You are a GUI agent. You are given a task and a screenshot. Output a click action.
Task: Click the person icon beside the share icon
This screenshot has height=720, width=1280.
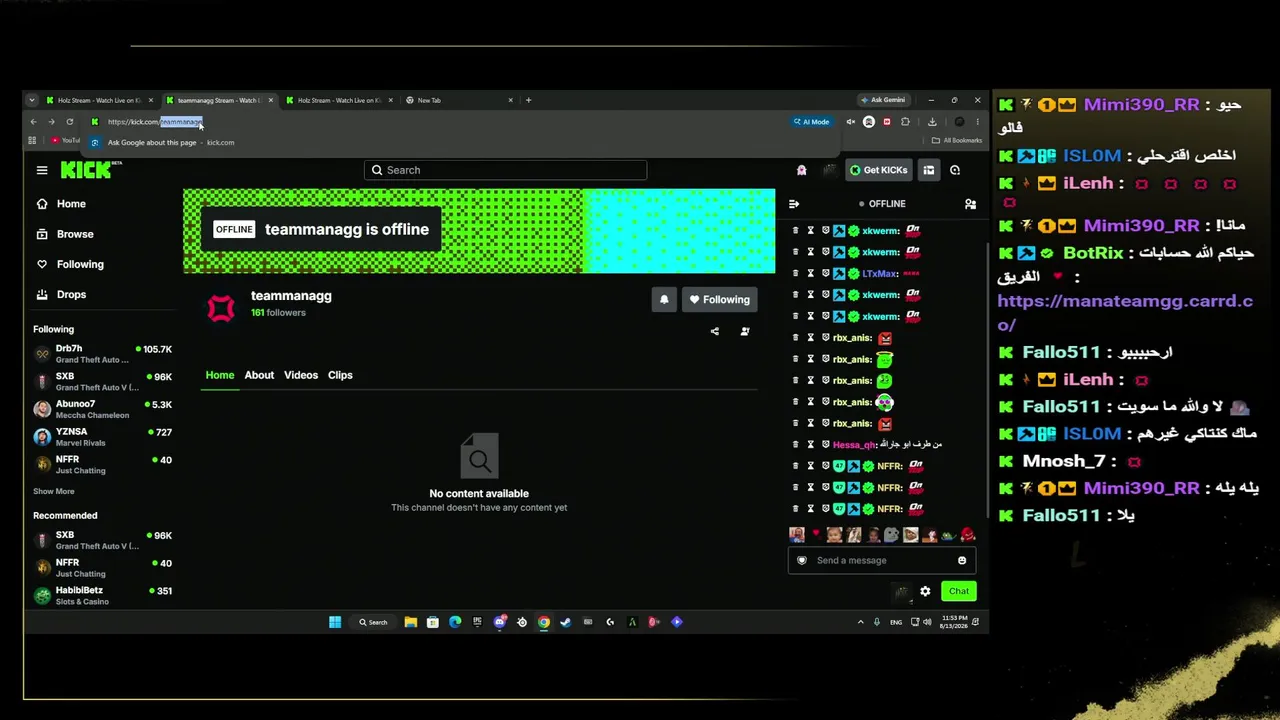745,331
